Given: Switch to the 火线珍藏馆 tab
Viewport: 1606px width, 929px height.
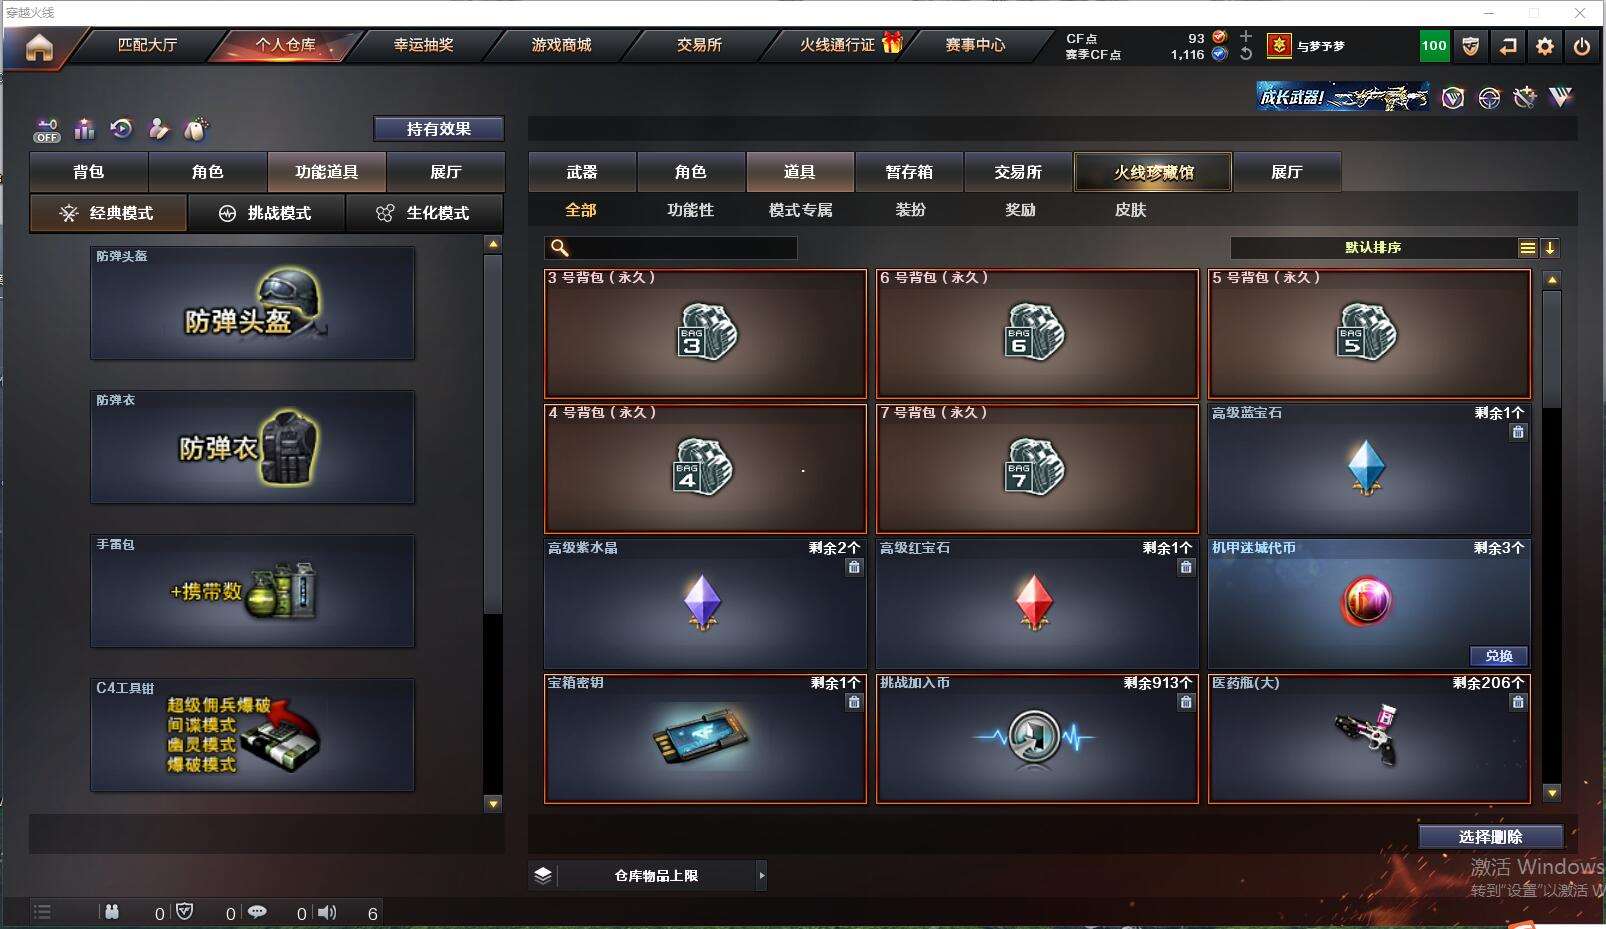Looking at the screenshot, I should [x=1153, y=172].
